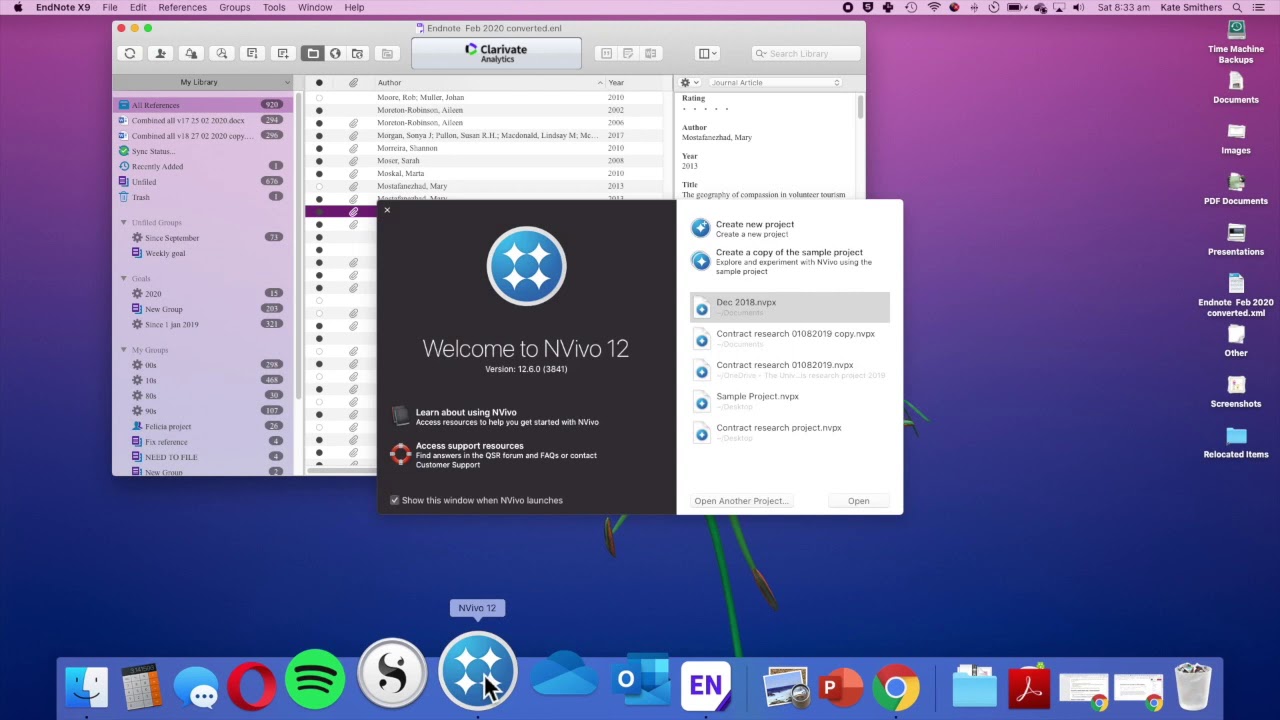The width and height of the screenshot is (1280, 720).
Task: Select Integrated Library and Online Search mode icon
Action: 357,53
